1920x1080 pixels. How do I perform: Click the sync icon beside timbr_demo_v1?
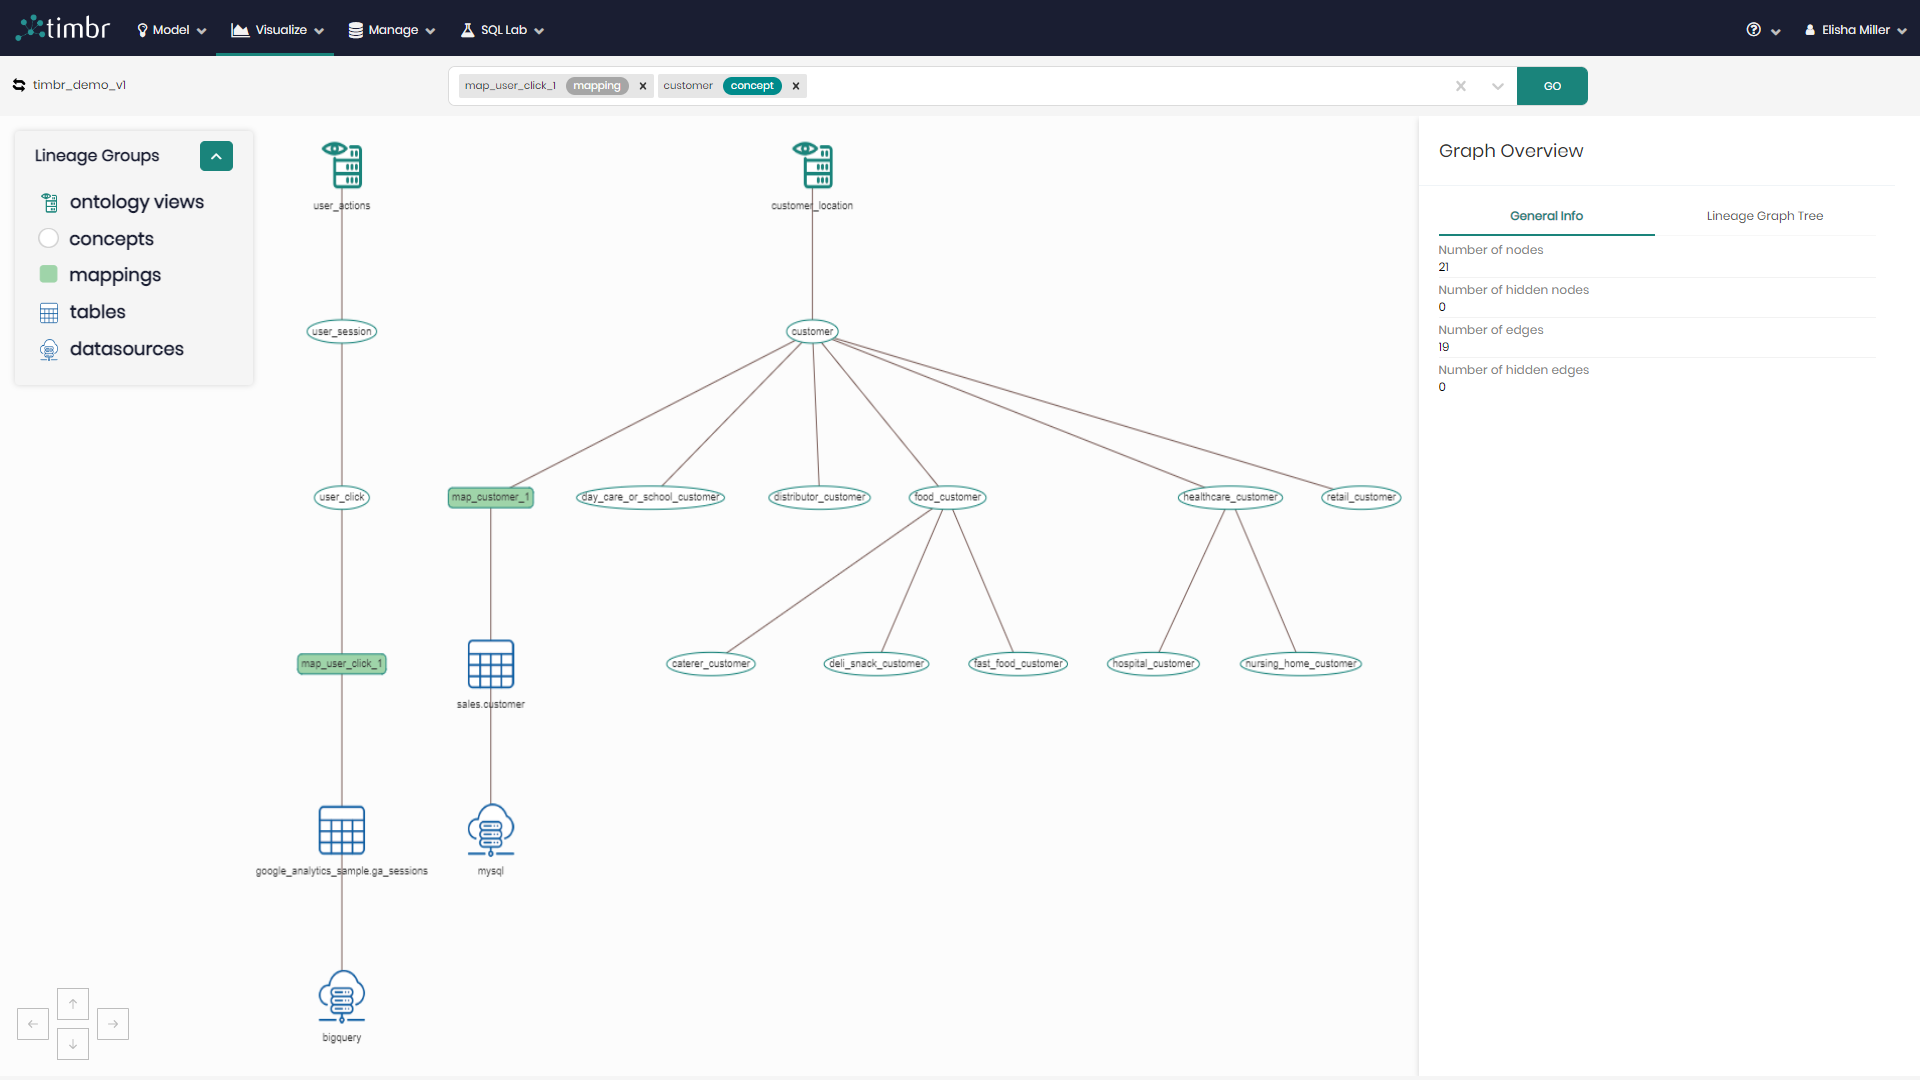pyautogui.click(x=18, y=85)
